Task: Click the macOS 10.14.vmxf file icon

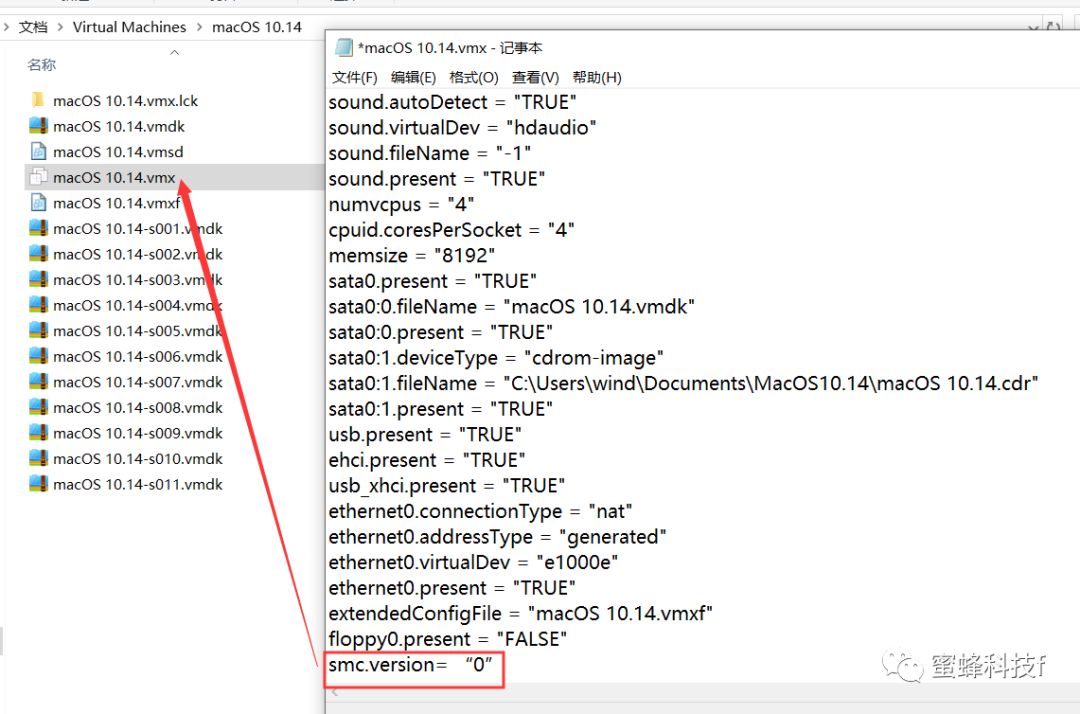Action: pos(38,202)
